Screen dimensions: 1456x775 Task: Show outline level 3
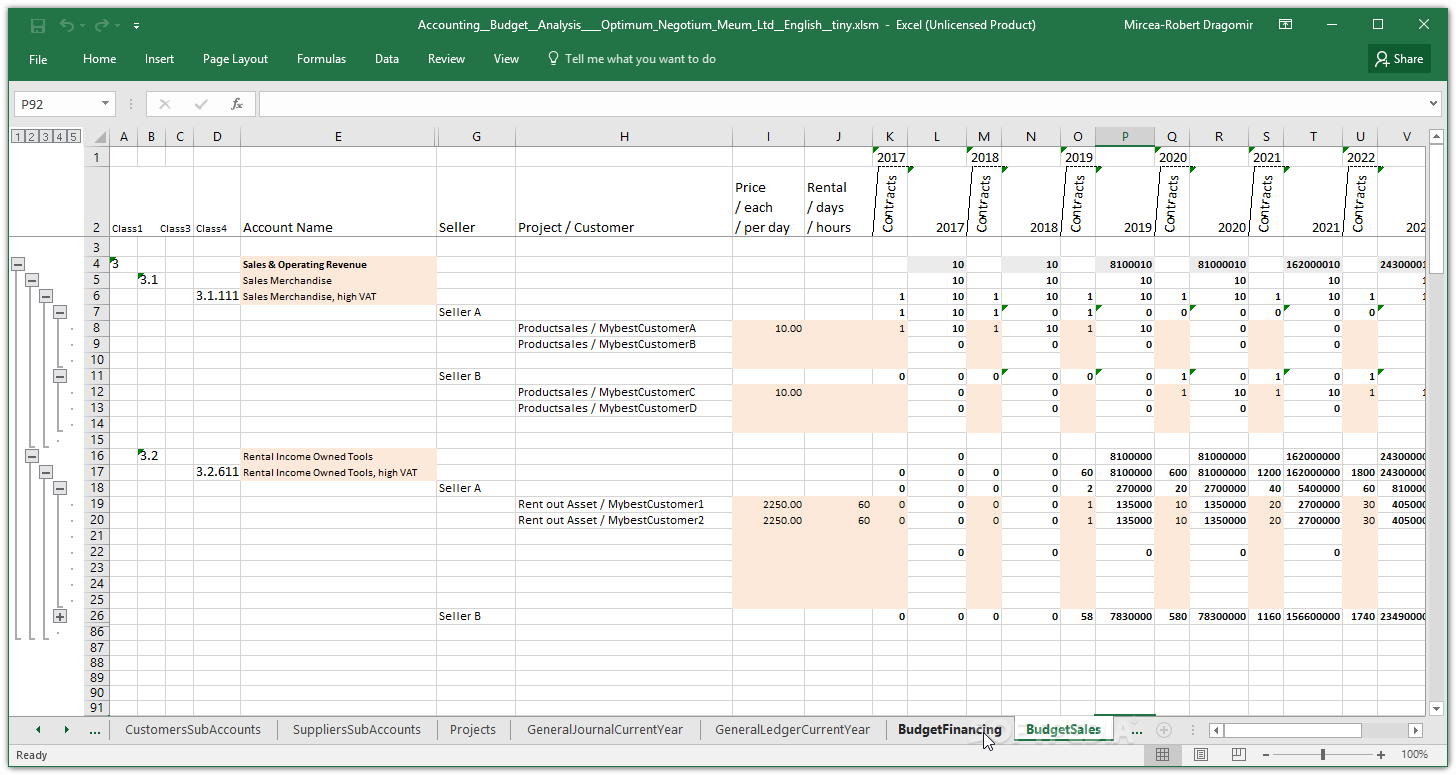coord(46,137)
